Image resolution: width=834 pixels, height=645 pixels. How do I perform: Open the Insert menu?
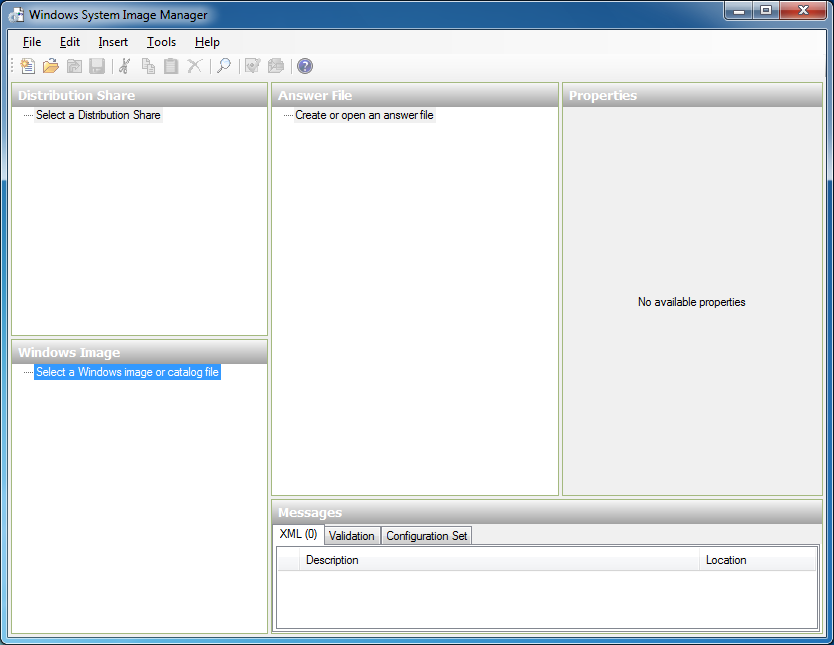[x=113, y=42]
